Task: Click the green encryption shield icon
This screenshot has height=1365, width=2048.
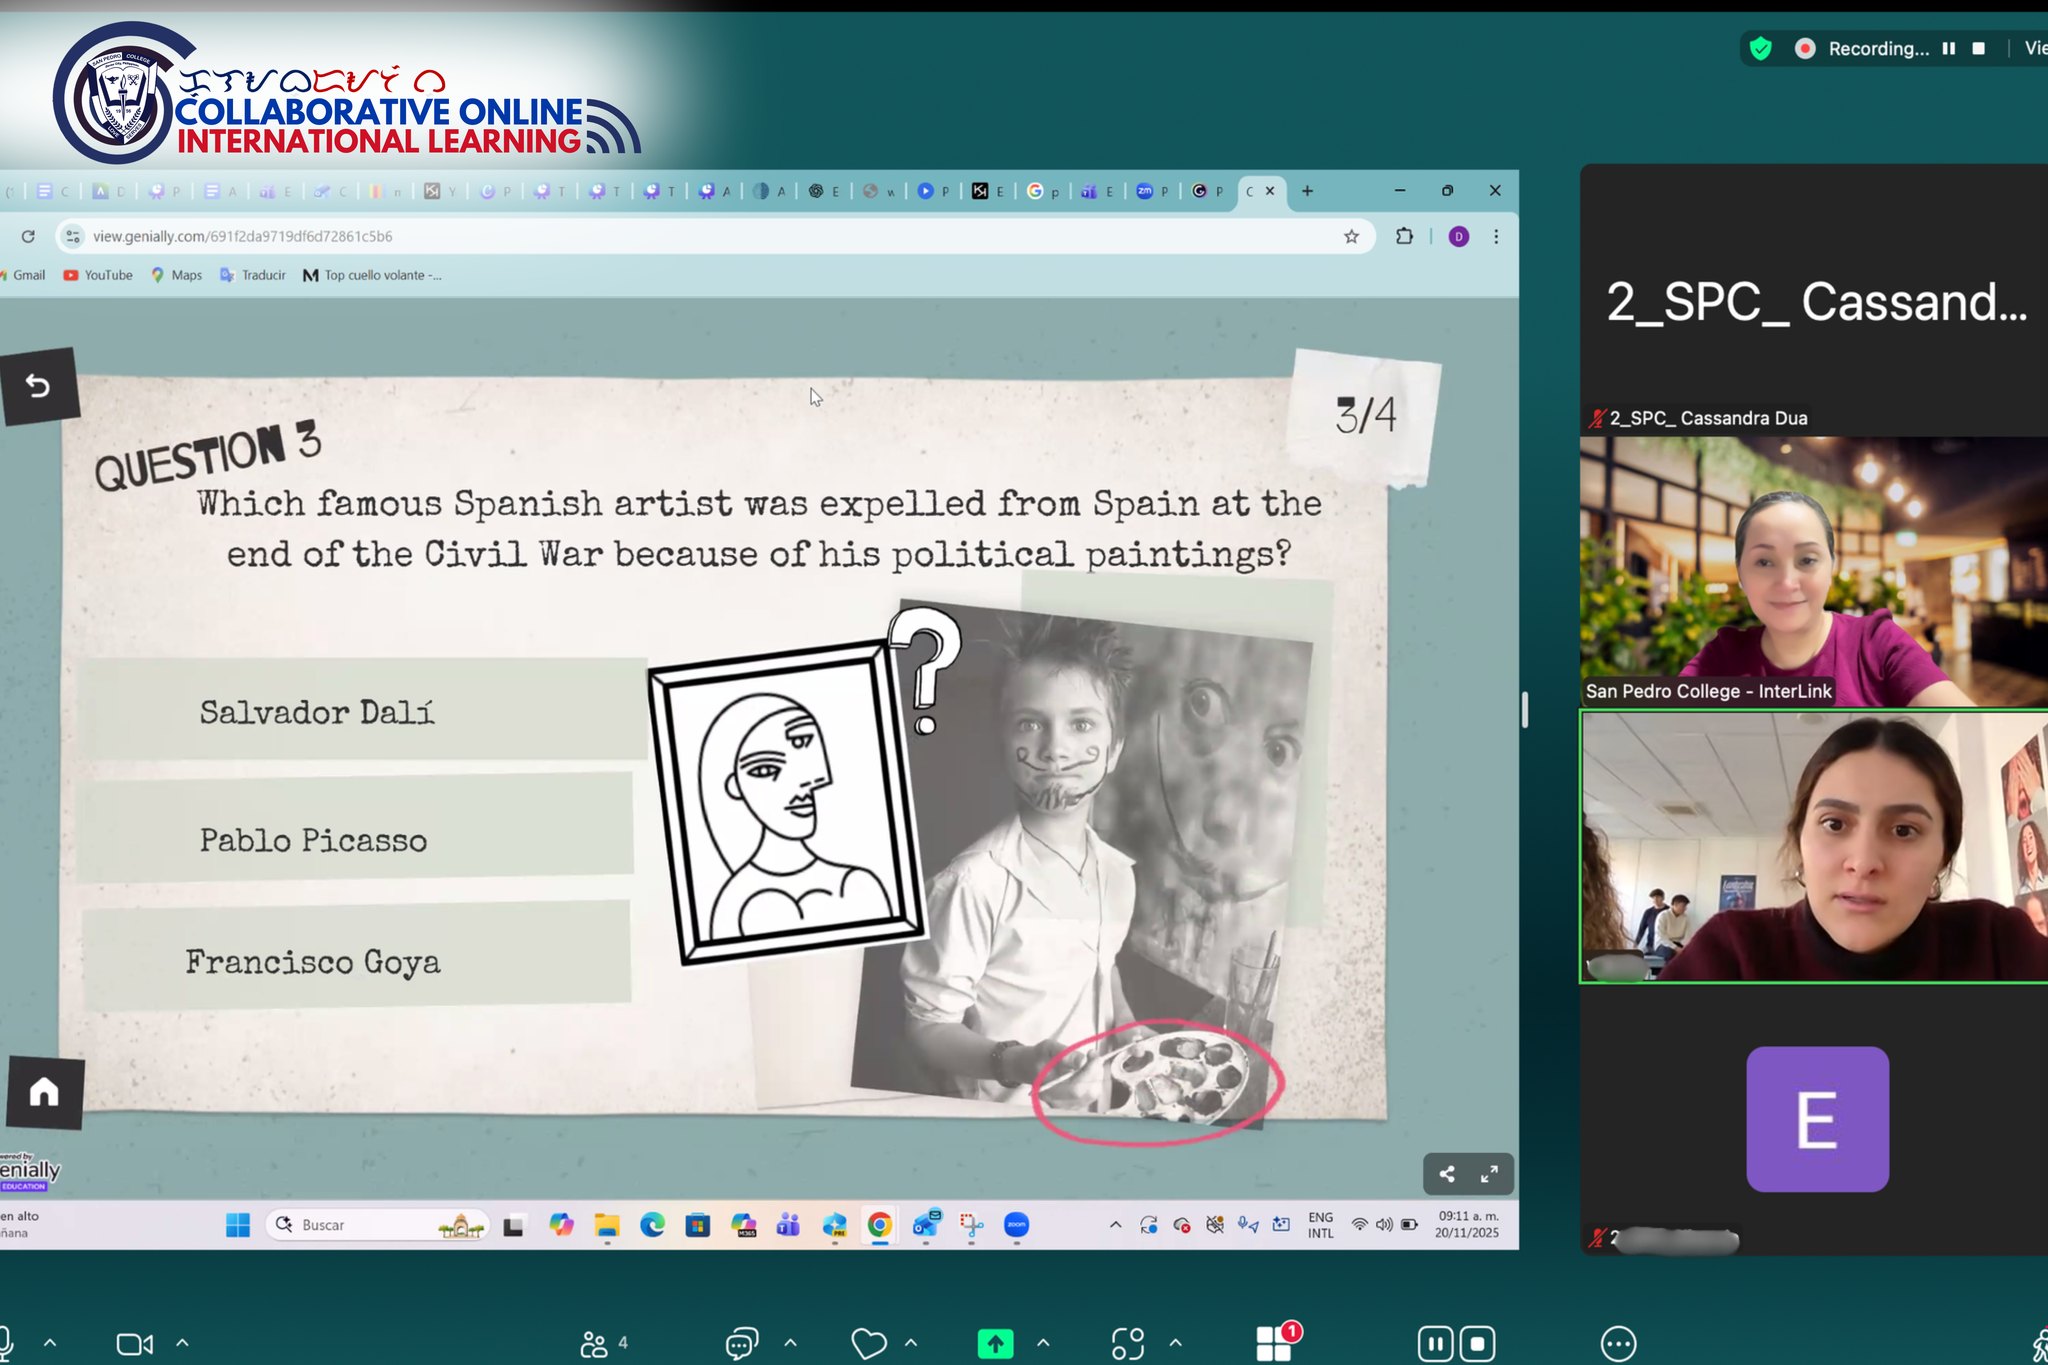Action: point(1761,48)
